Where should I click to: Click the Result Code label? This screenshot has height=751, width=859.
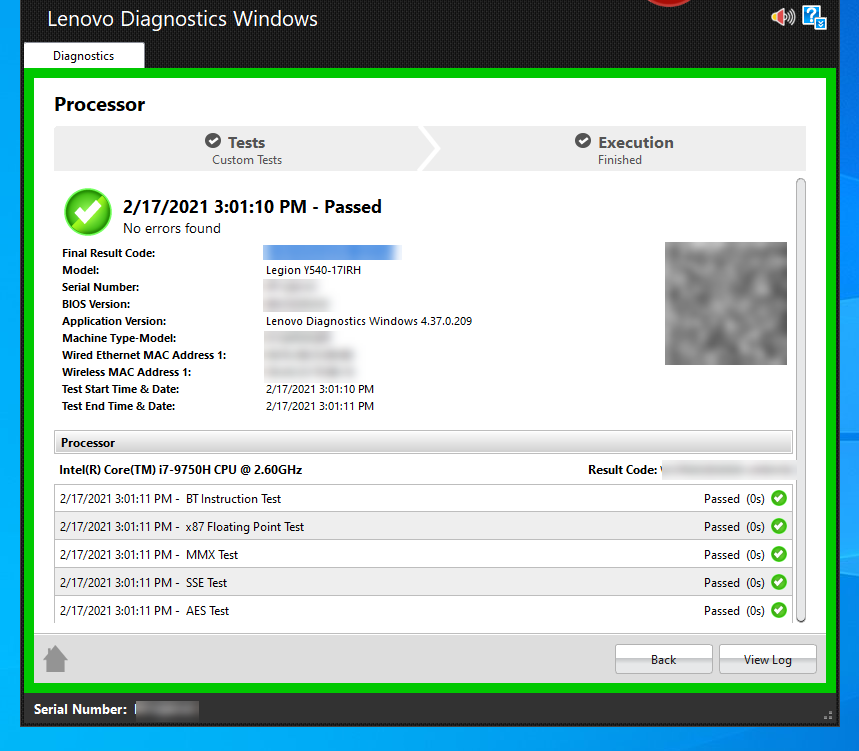(622, 469)
